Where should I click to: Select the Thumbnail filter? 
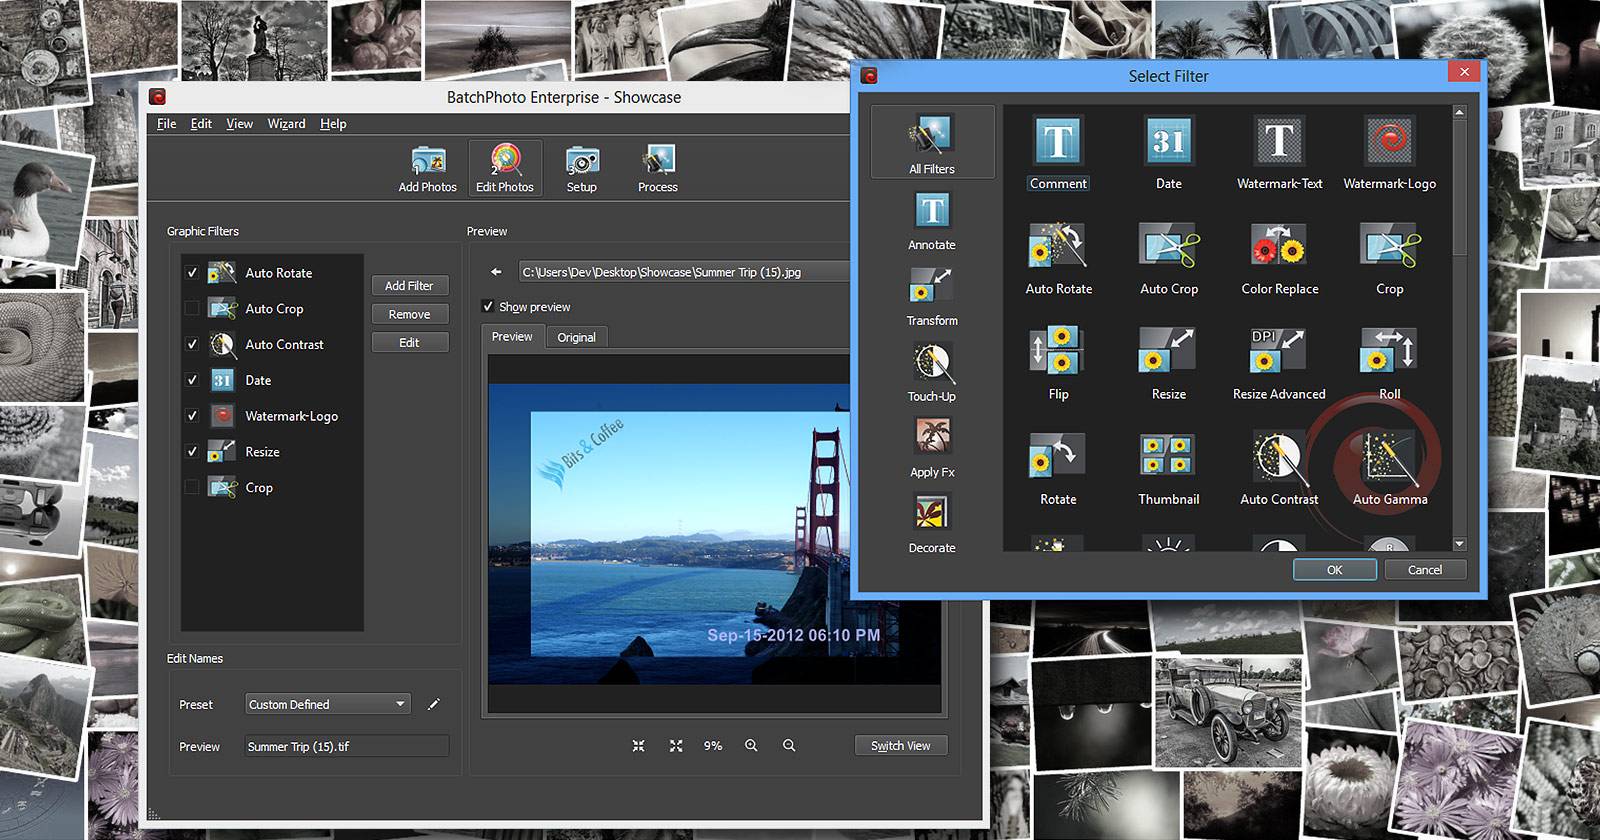pos(1168,468)
